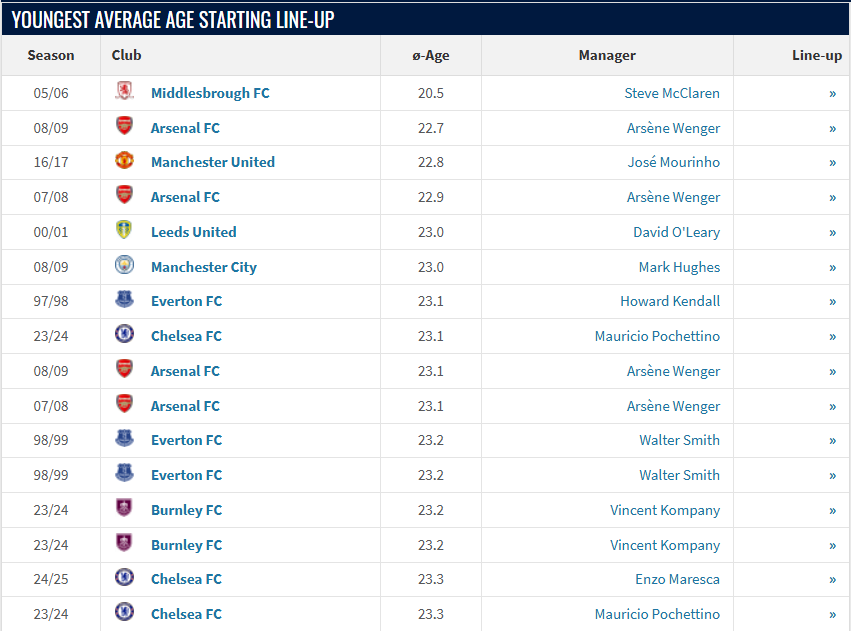Click Arsenal crest in the 22.7 age row
The width and height of the screenshot is (851, 631).
[124, 127]
